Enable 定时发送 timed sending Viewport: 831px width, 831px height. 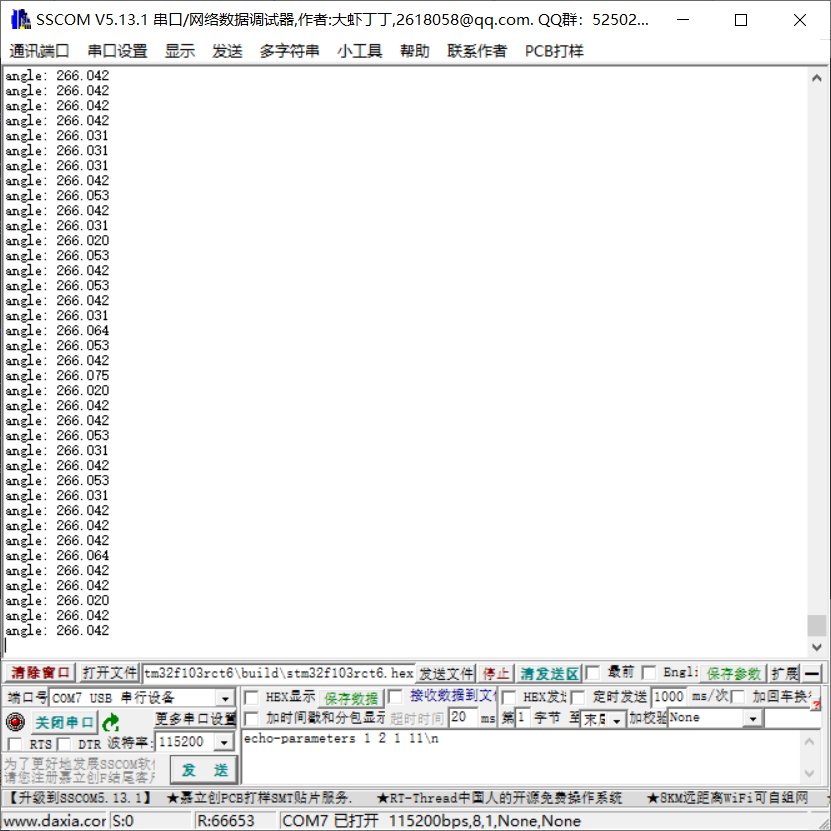[x=576, y=696]
